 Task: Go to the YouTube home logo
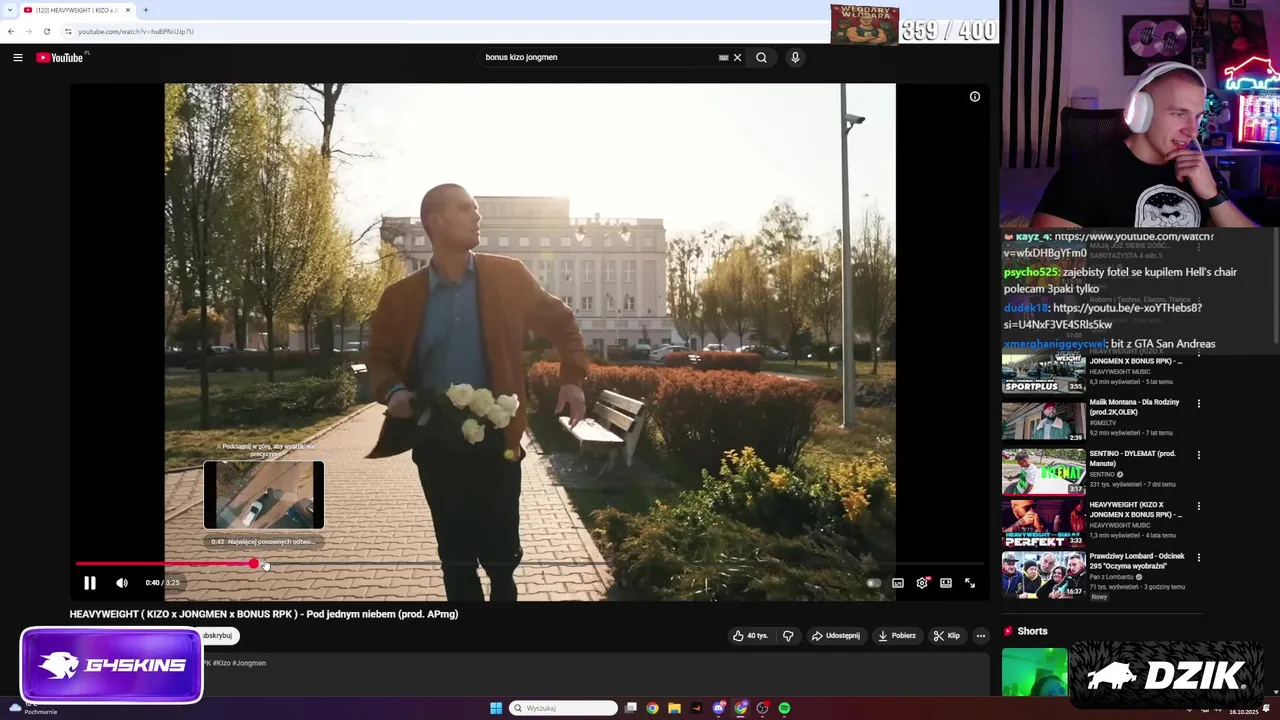point(60,58)
